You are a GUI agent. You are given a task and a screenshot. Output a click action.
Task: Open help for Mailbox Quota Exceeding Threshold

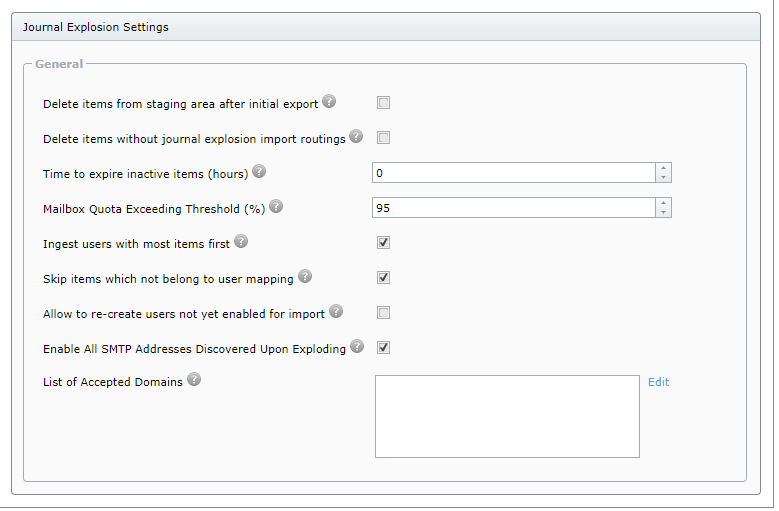click(x=276, y=207)
